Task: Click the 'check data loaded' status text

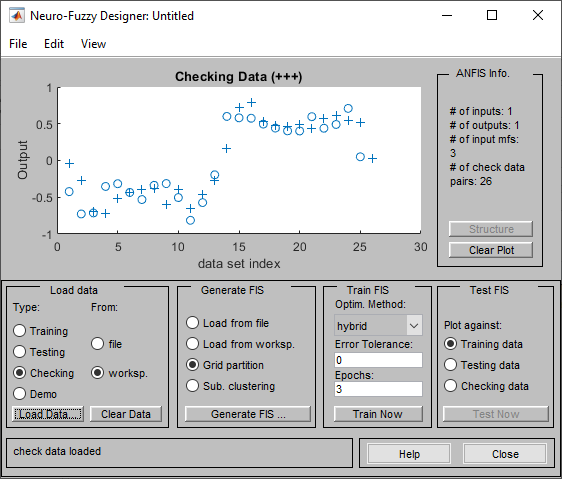Action: click(x=57, y=451)
